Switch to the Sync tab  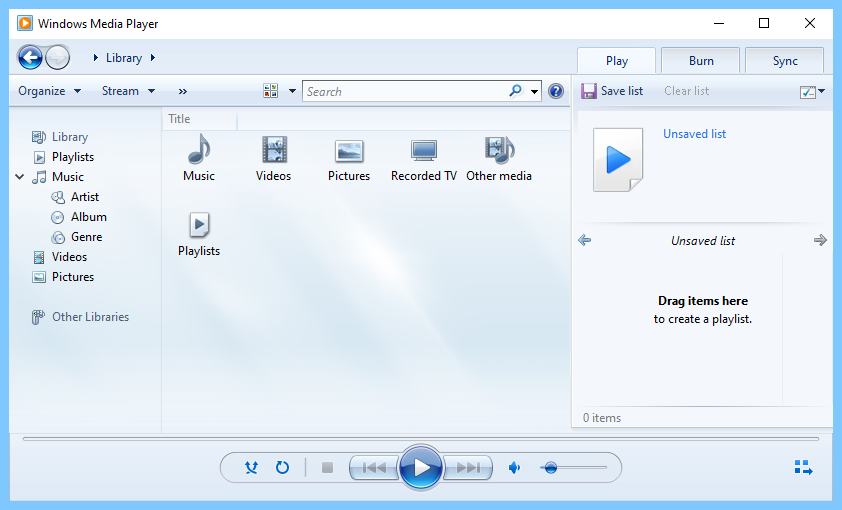click(785, 60)
